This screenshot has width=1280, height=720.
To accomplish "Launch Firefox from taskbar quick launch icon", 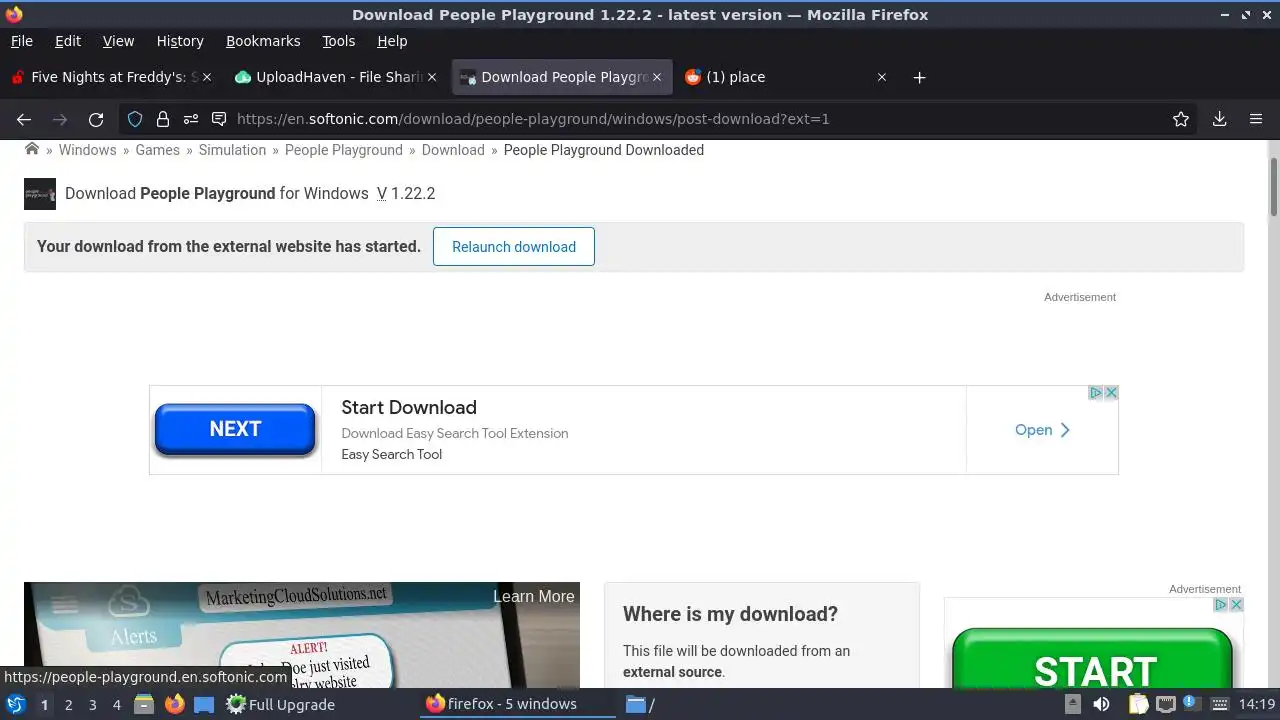I will 175,704.
